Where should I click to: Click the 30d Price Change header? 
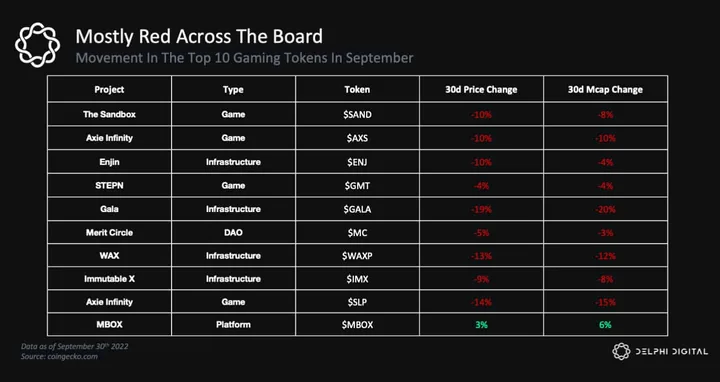click(481, 90)
